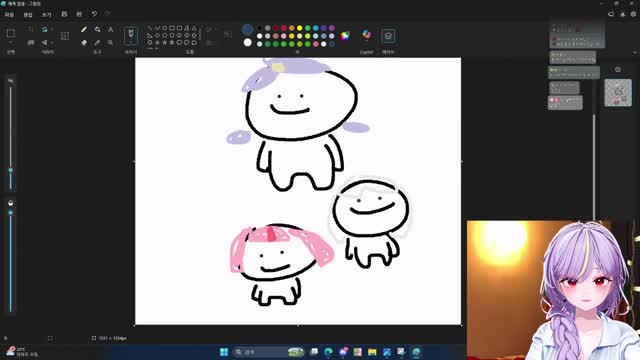This screenshot has width=640, height=360.
Task: Choose the curve line shape
Action: (x=157, y=28)
